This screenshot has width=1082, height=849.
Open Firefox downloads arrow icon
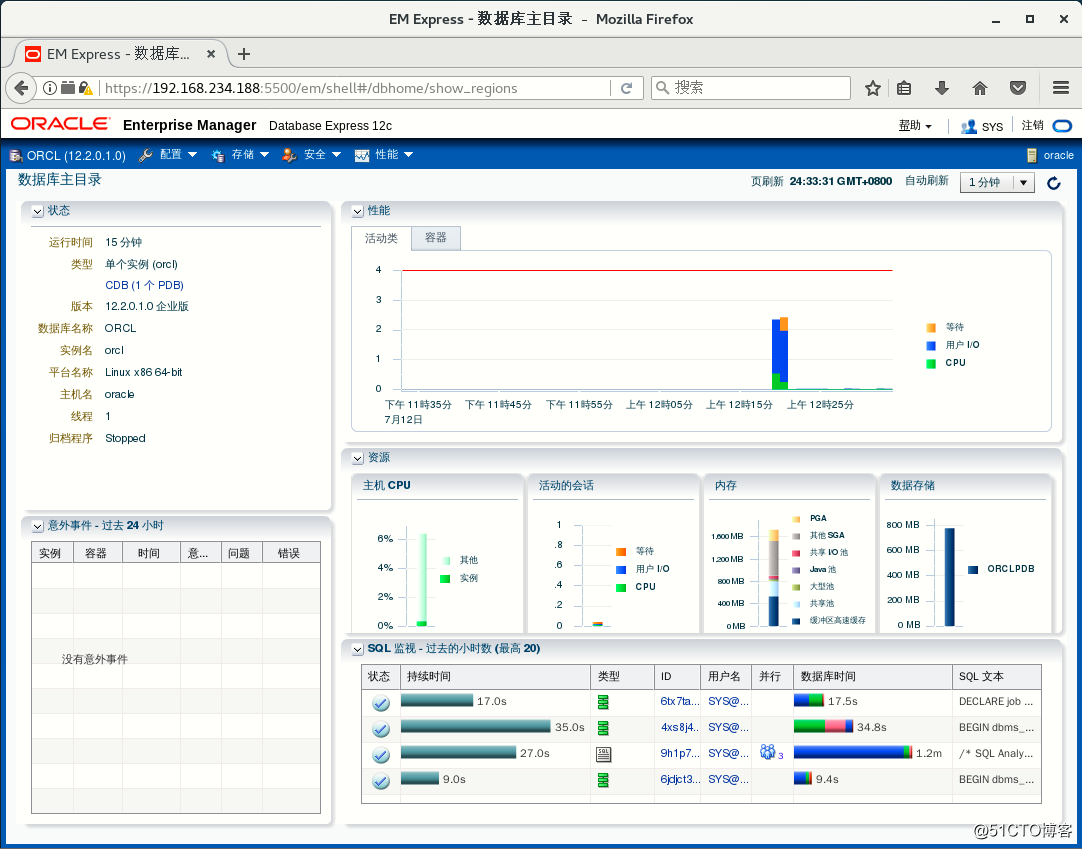click(x=942, y=88)
